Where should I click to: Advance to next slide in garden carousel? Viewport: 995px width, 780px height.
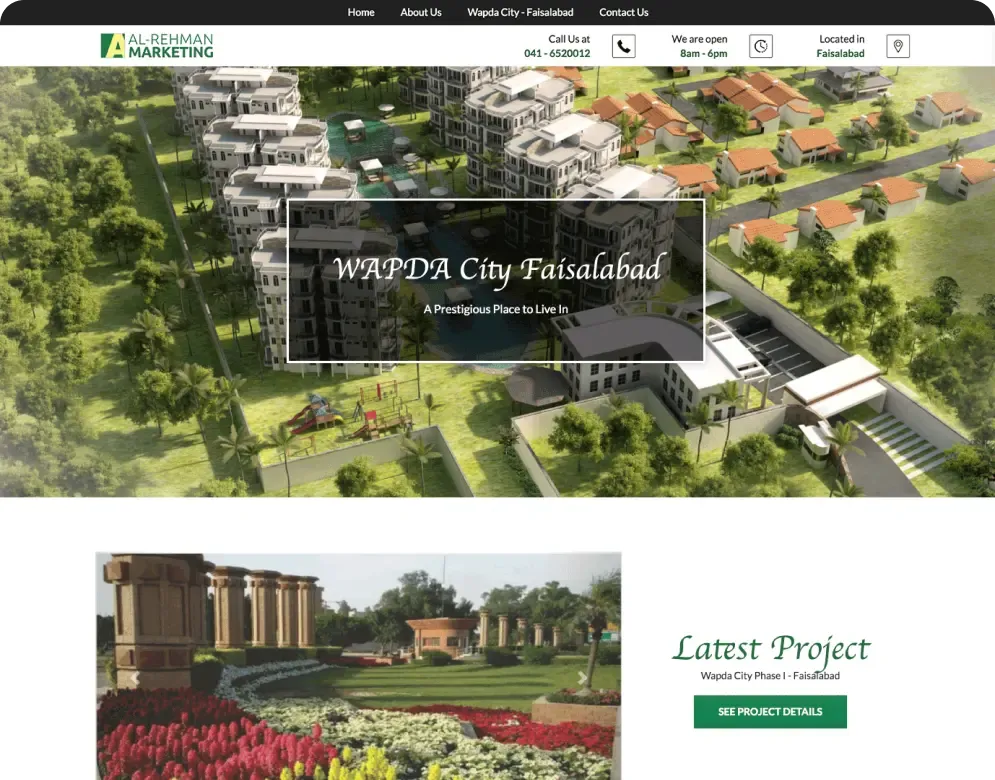[582, 678]
